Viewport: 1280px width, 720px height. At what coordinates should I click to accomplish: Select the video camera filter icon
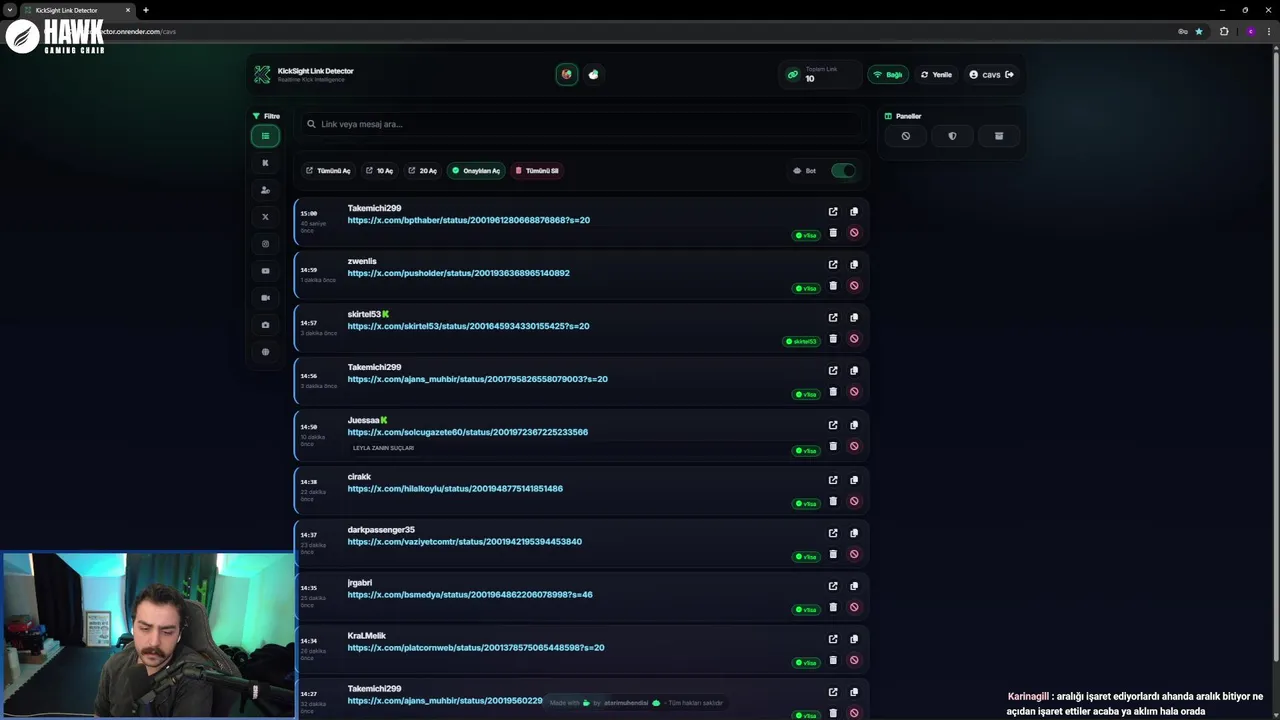(265, 298)
